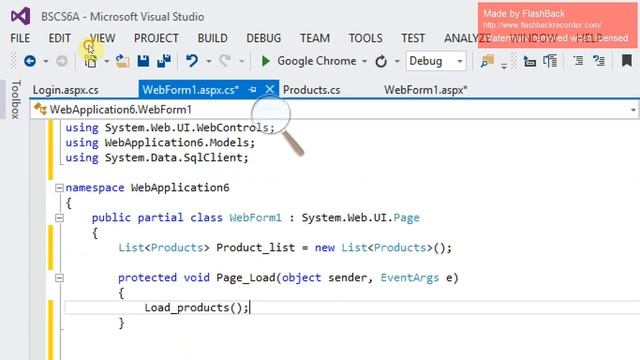The image size is (640, 360).
Task: Click the Save All icon
Action: coord(164,61)
